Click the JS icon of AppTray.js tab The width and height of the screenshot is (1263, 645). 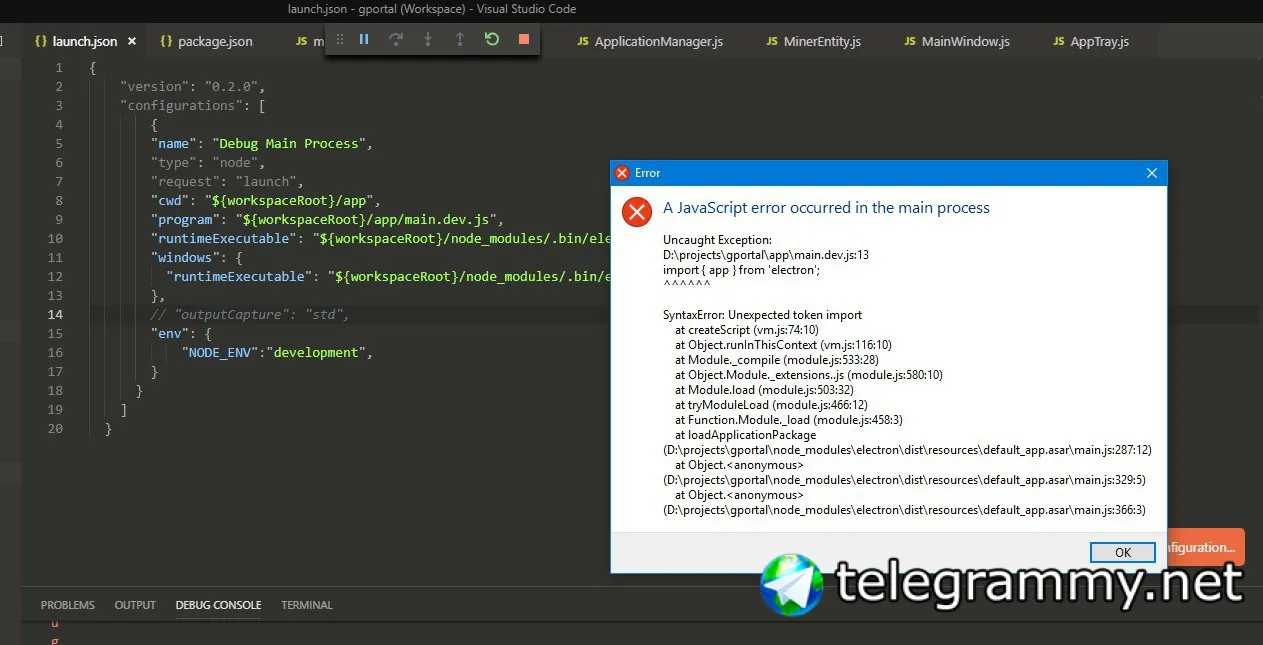[x=1059, y=41]
